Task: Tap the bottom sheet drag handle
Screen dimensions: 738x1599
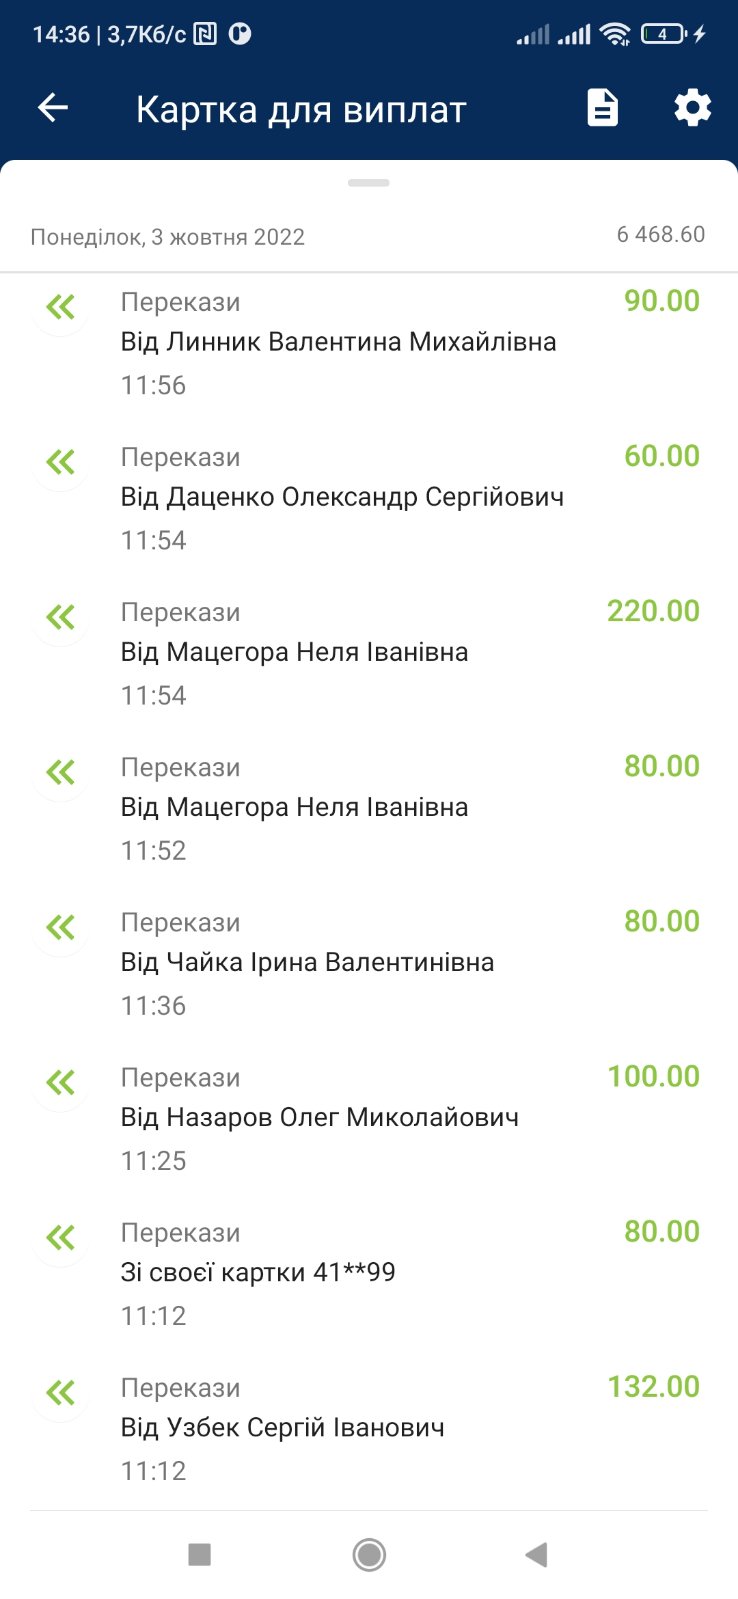Action: coord(369,183)
